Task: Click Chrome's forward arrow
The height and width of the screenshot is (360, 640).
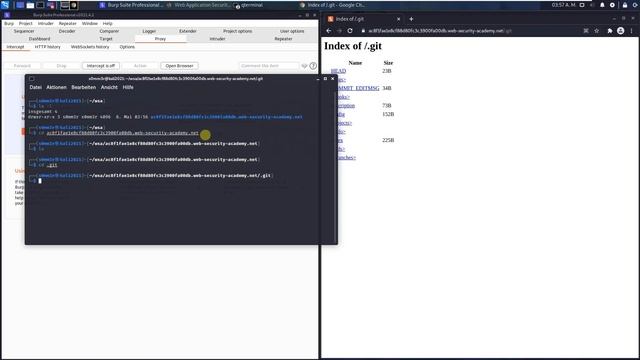Action: pyautogui.click(x=339, y=31)
